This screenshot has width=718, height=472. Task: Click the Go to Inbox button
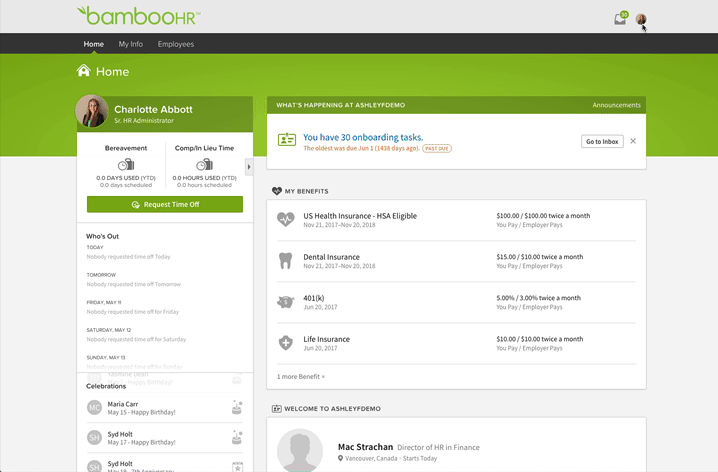(602, 141)
